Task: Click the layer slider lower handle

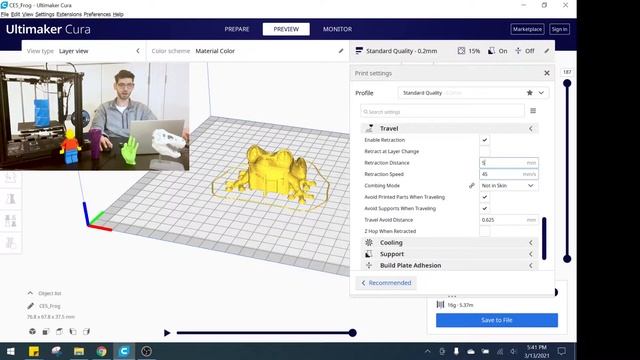Action: point(567,258)
